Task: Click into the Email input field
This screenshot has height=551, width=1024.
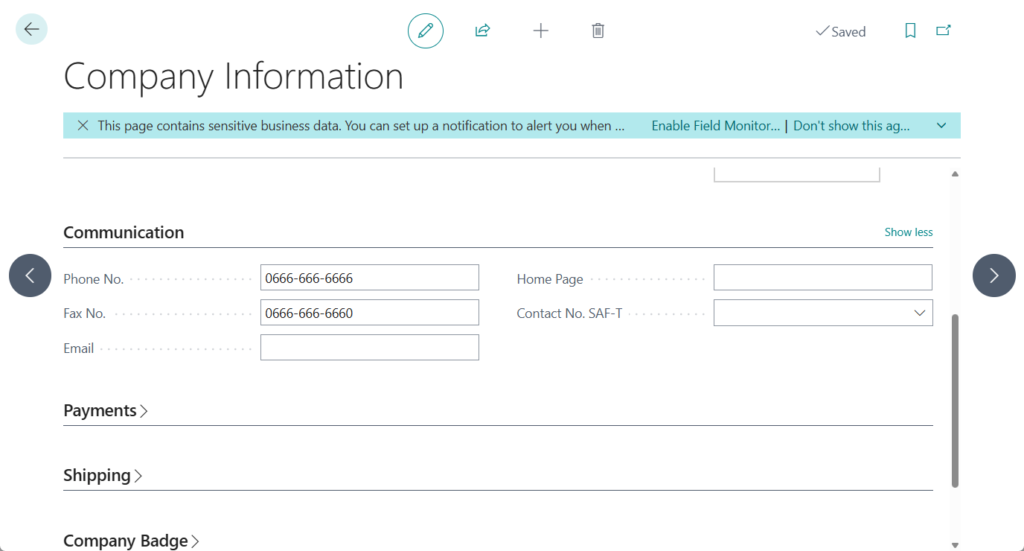Action: click(369, 348)
